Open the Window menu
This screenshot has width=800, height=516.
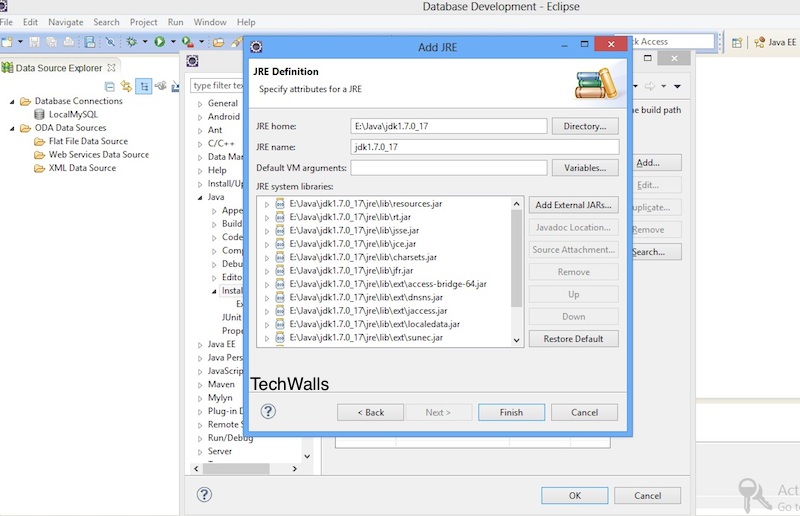point(210,22)
